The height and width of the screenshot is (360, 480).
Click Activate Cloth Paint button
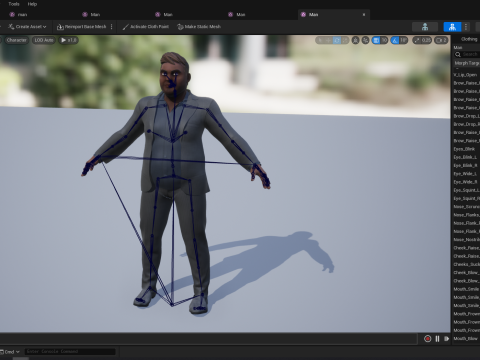[146, 27]
